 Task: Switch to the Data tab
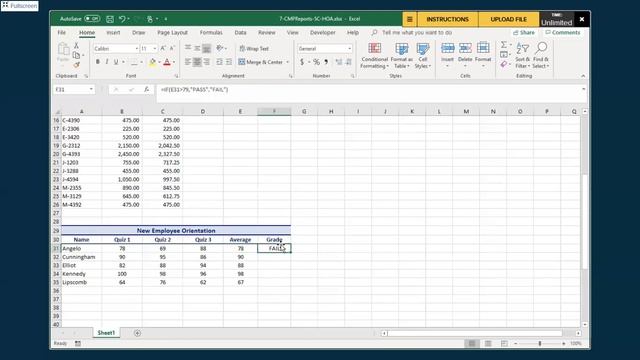pos(240,32)
